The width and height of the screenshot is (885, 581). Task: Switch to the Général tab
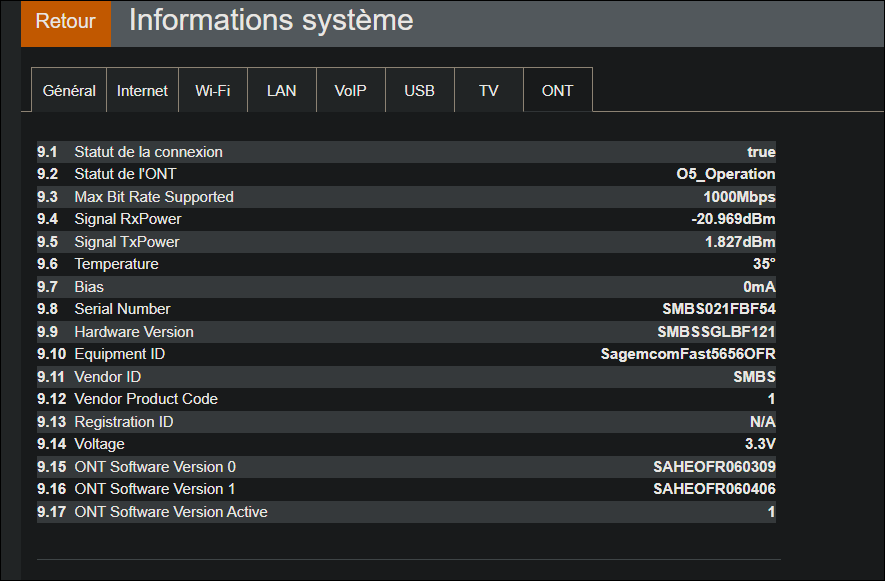pyautogui.click(x=68, y=90)
